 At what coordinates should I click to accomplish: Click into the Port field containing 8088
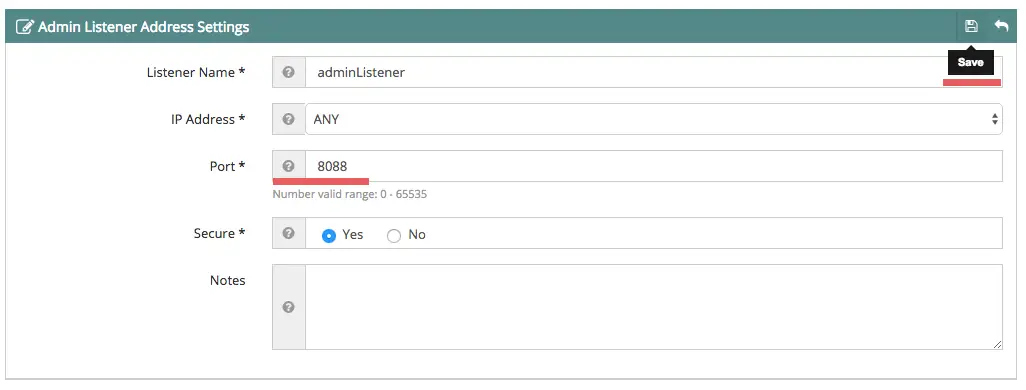654,166
